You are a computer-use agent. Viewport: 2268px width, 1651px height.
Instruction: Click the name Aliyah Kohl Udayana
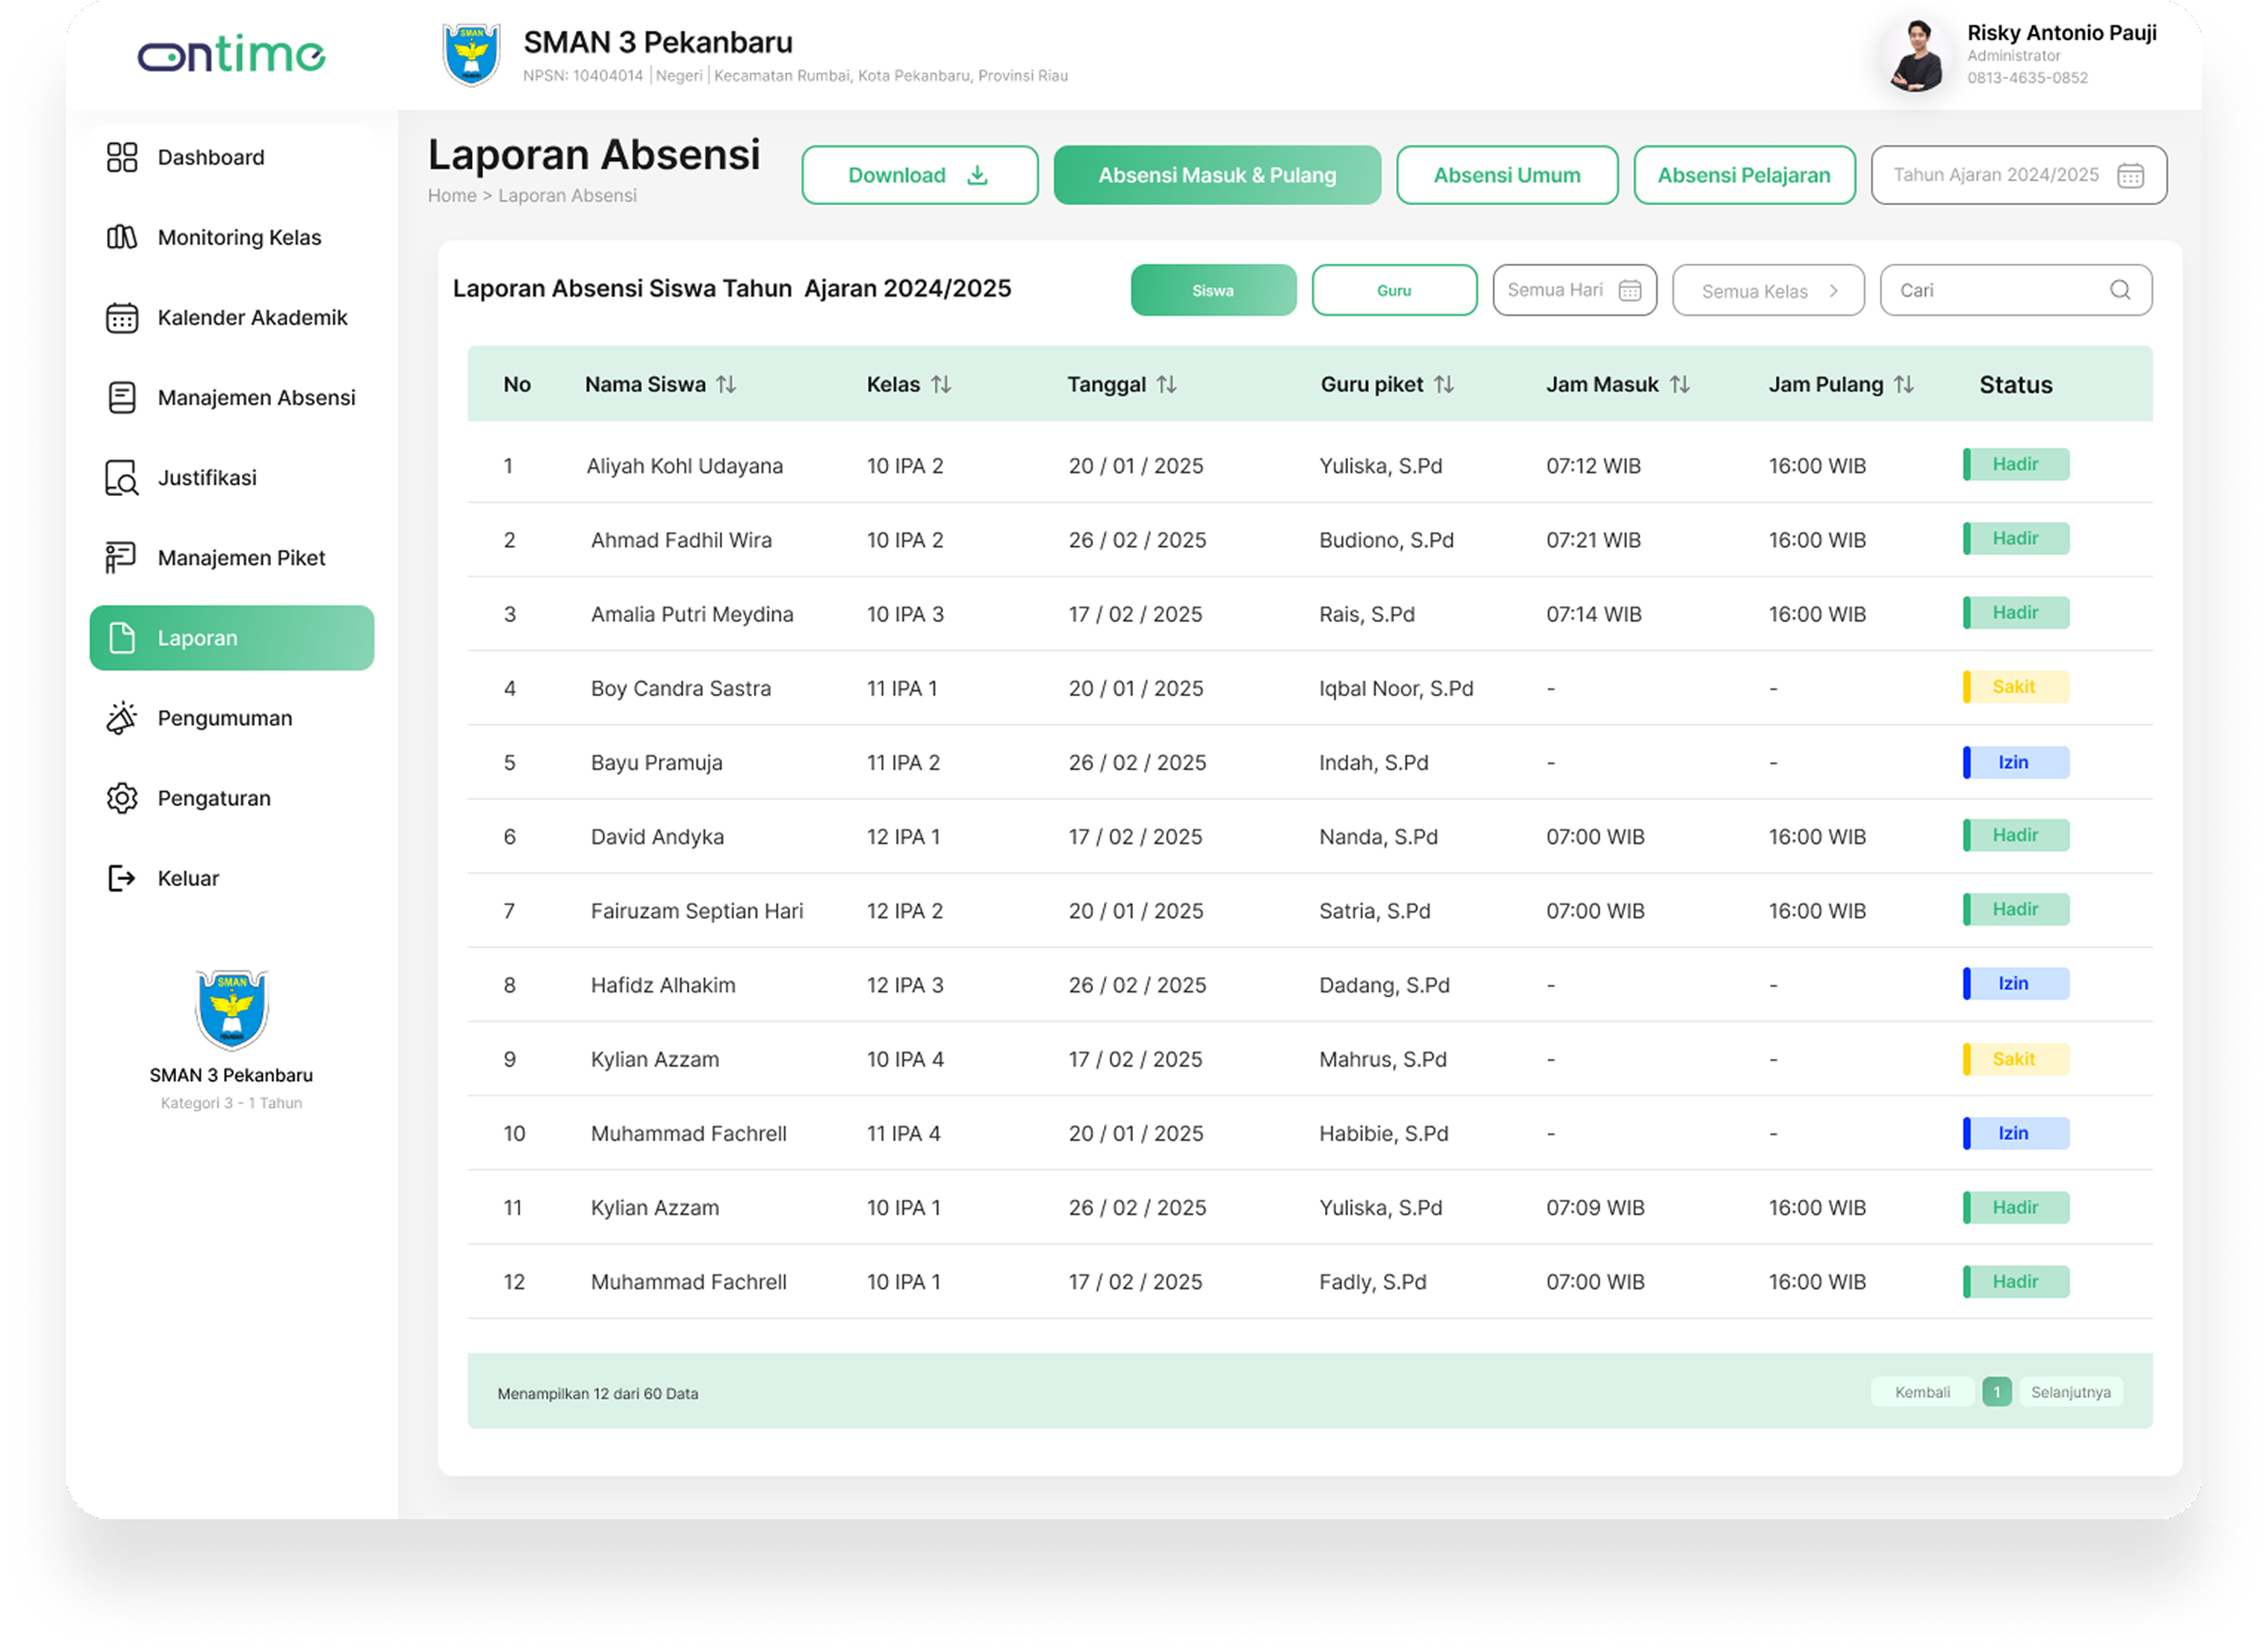point(685,466)
